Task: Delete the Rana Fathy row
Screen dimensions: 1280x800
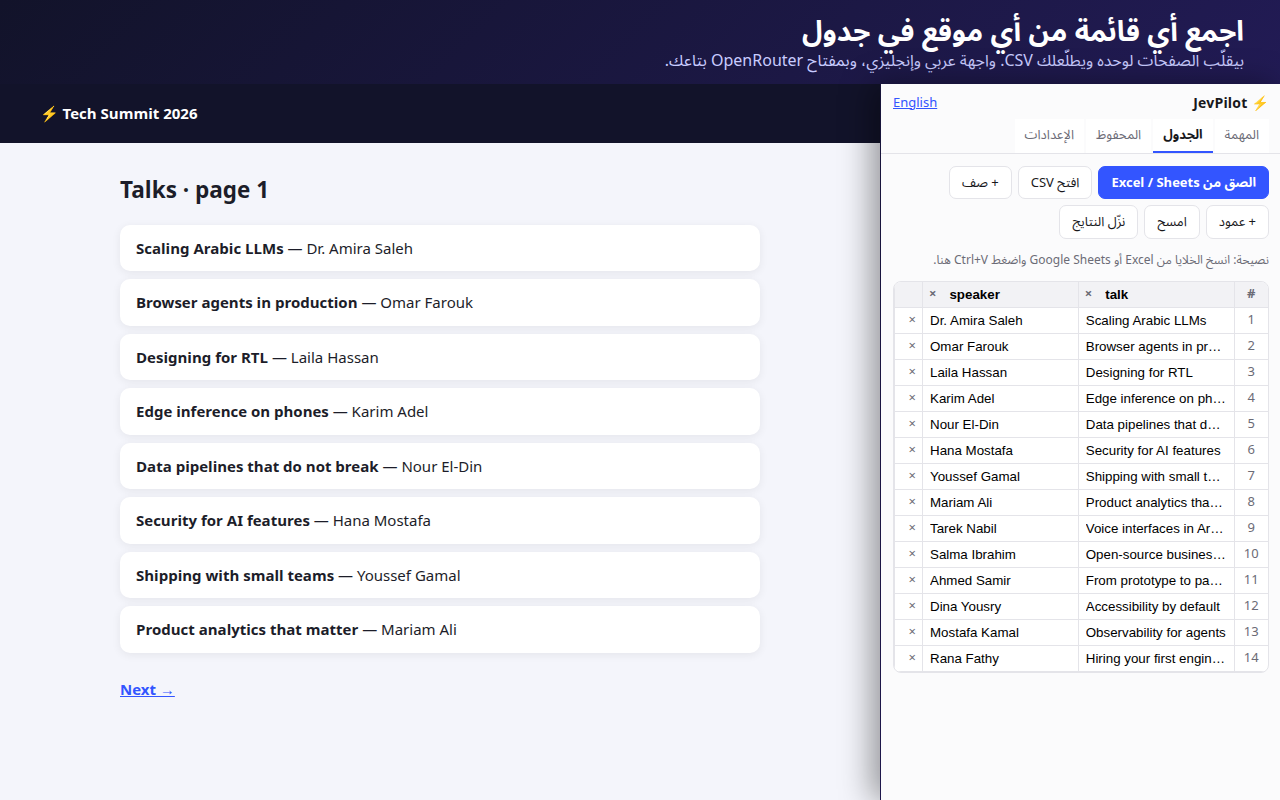Action: click(912, 658)
